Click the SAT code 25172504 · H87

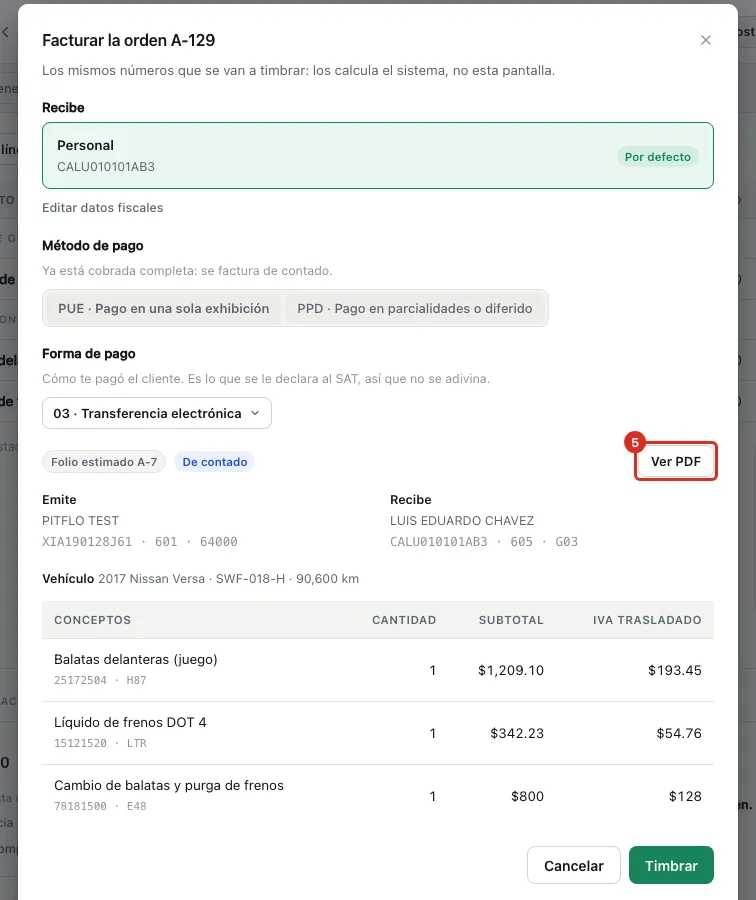click(x=100, y=680)
